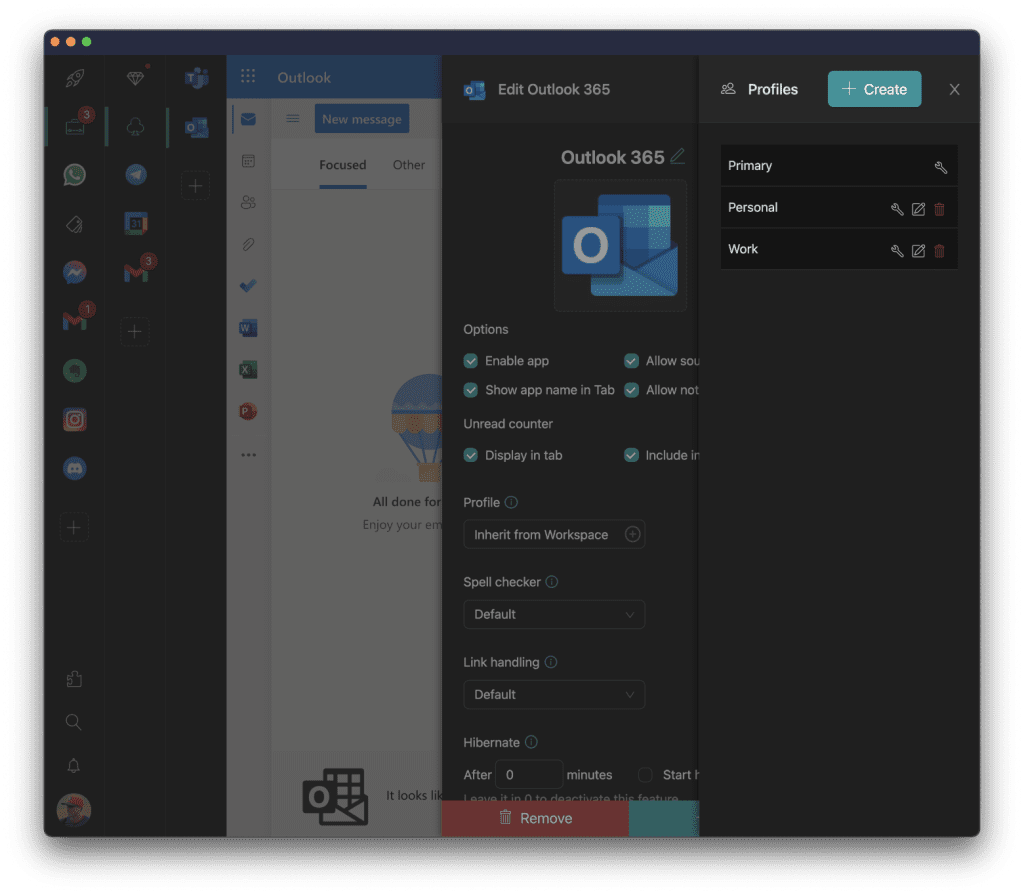1024x895 pixels.
Task: Uncheck the Enable app checkbox
Action: (470, 360)
